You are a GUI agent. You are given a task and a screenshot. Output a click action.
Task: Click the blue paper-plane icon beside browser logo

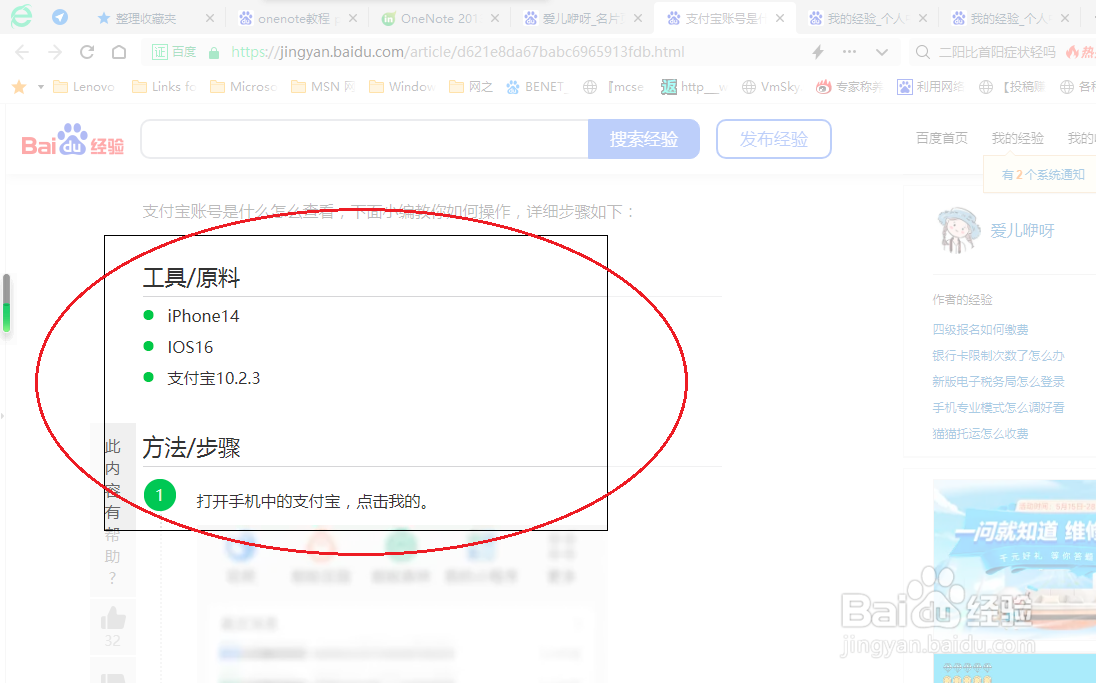(60, 17)
